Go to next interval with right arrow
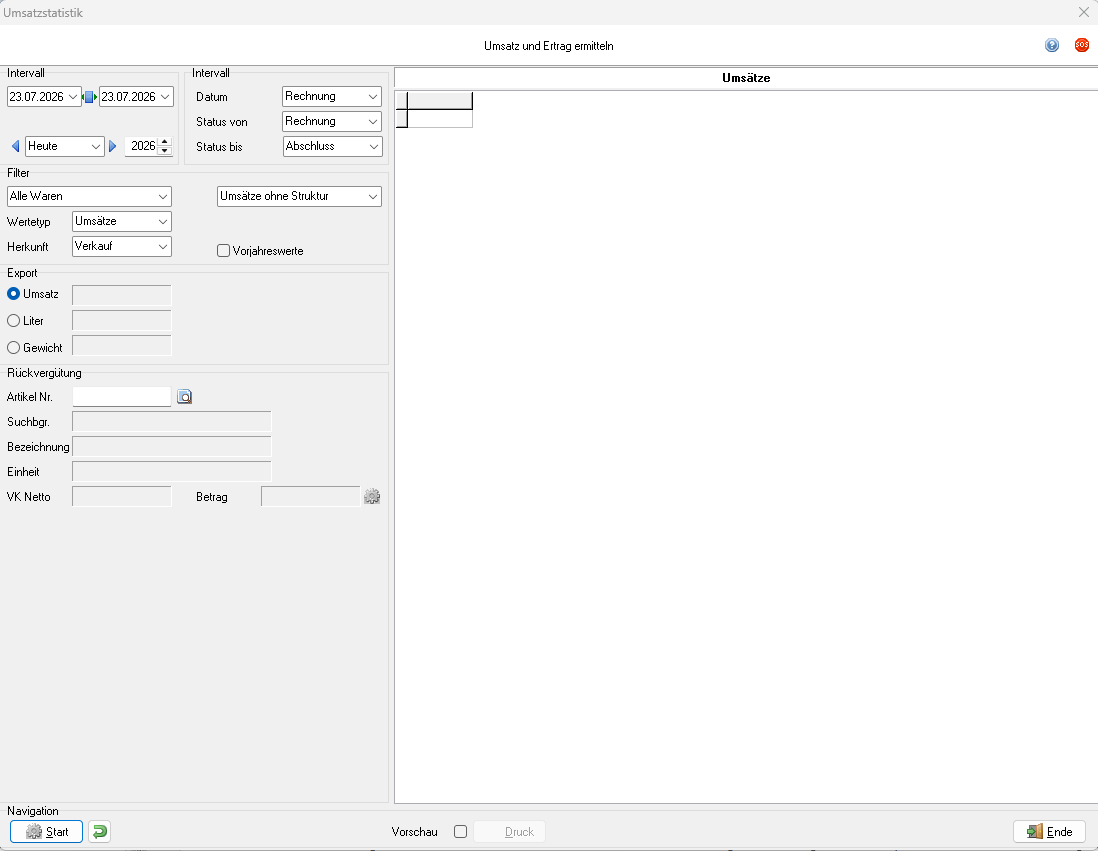Screen dimensions: 1098x851 112,146
